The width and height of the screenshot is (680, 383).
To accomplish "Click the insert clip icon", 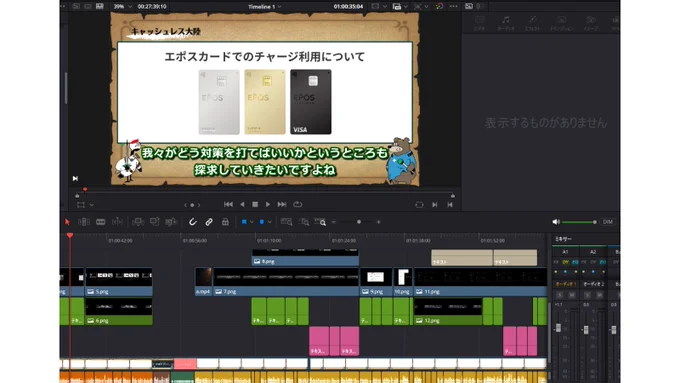I will [138, 222].
